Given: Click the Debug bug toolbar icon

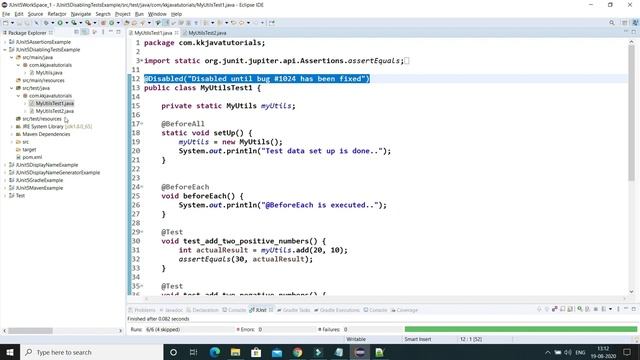Looking at the screenshot, I should coord(46,23).
